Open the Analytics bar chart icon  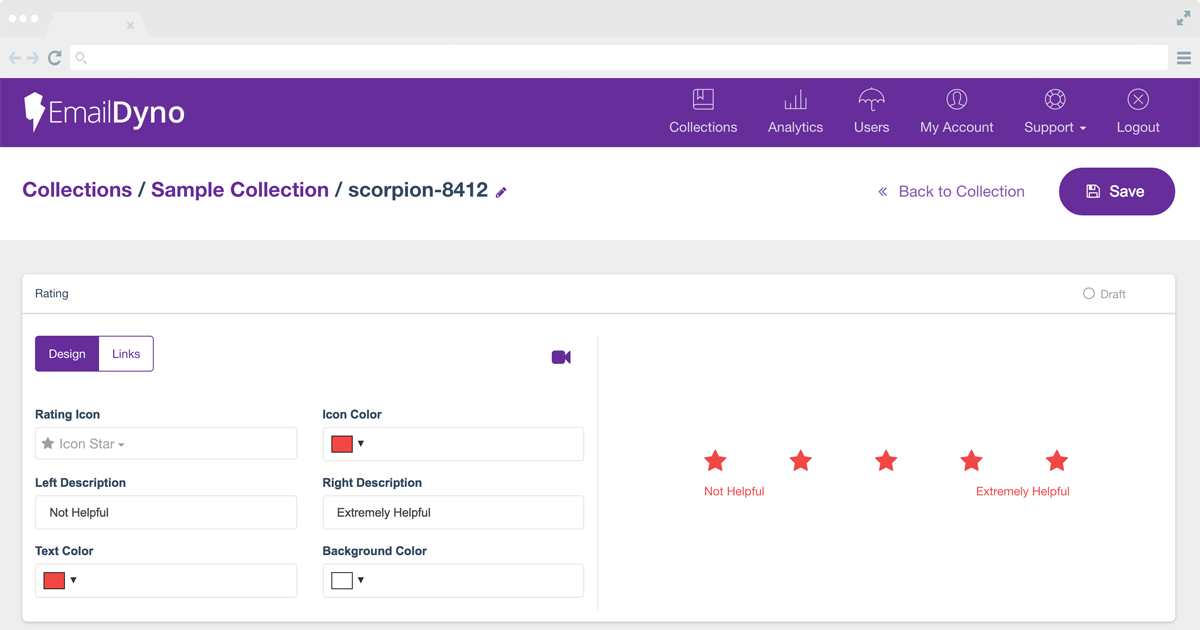point(795,100)
